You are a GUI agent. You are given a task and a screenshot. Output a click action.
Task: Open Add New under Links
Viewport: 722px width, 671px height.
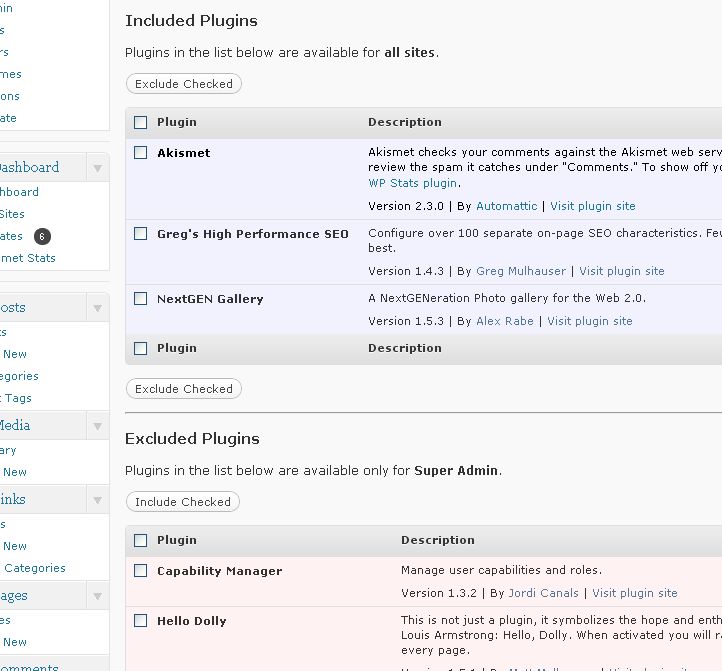click(14, 546)
